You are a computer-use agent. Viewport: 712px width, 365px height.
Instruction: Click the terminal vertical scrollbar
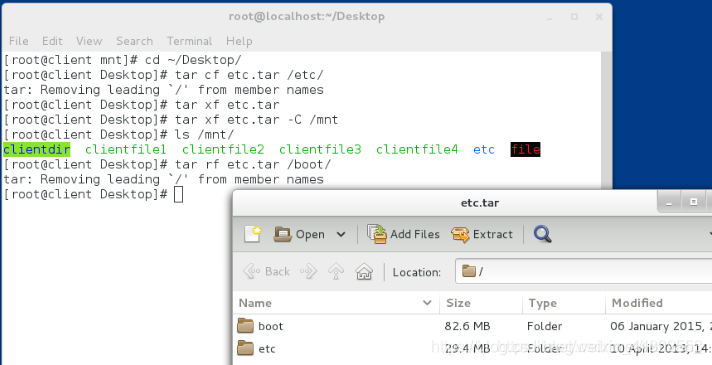(607, 120)
